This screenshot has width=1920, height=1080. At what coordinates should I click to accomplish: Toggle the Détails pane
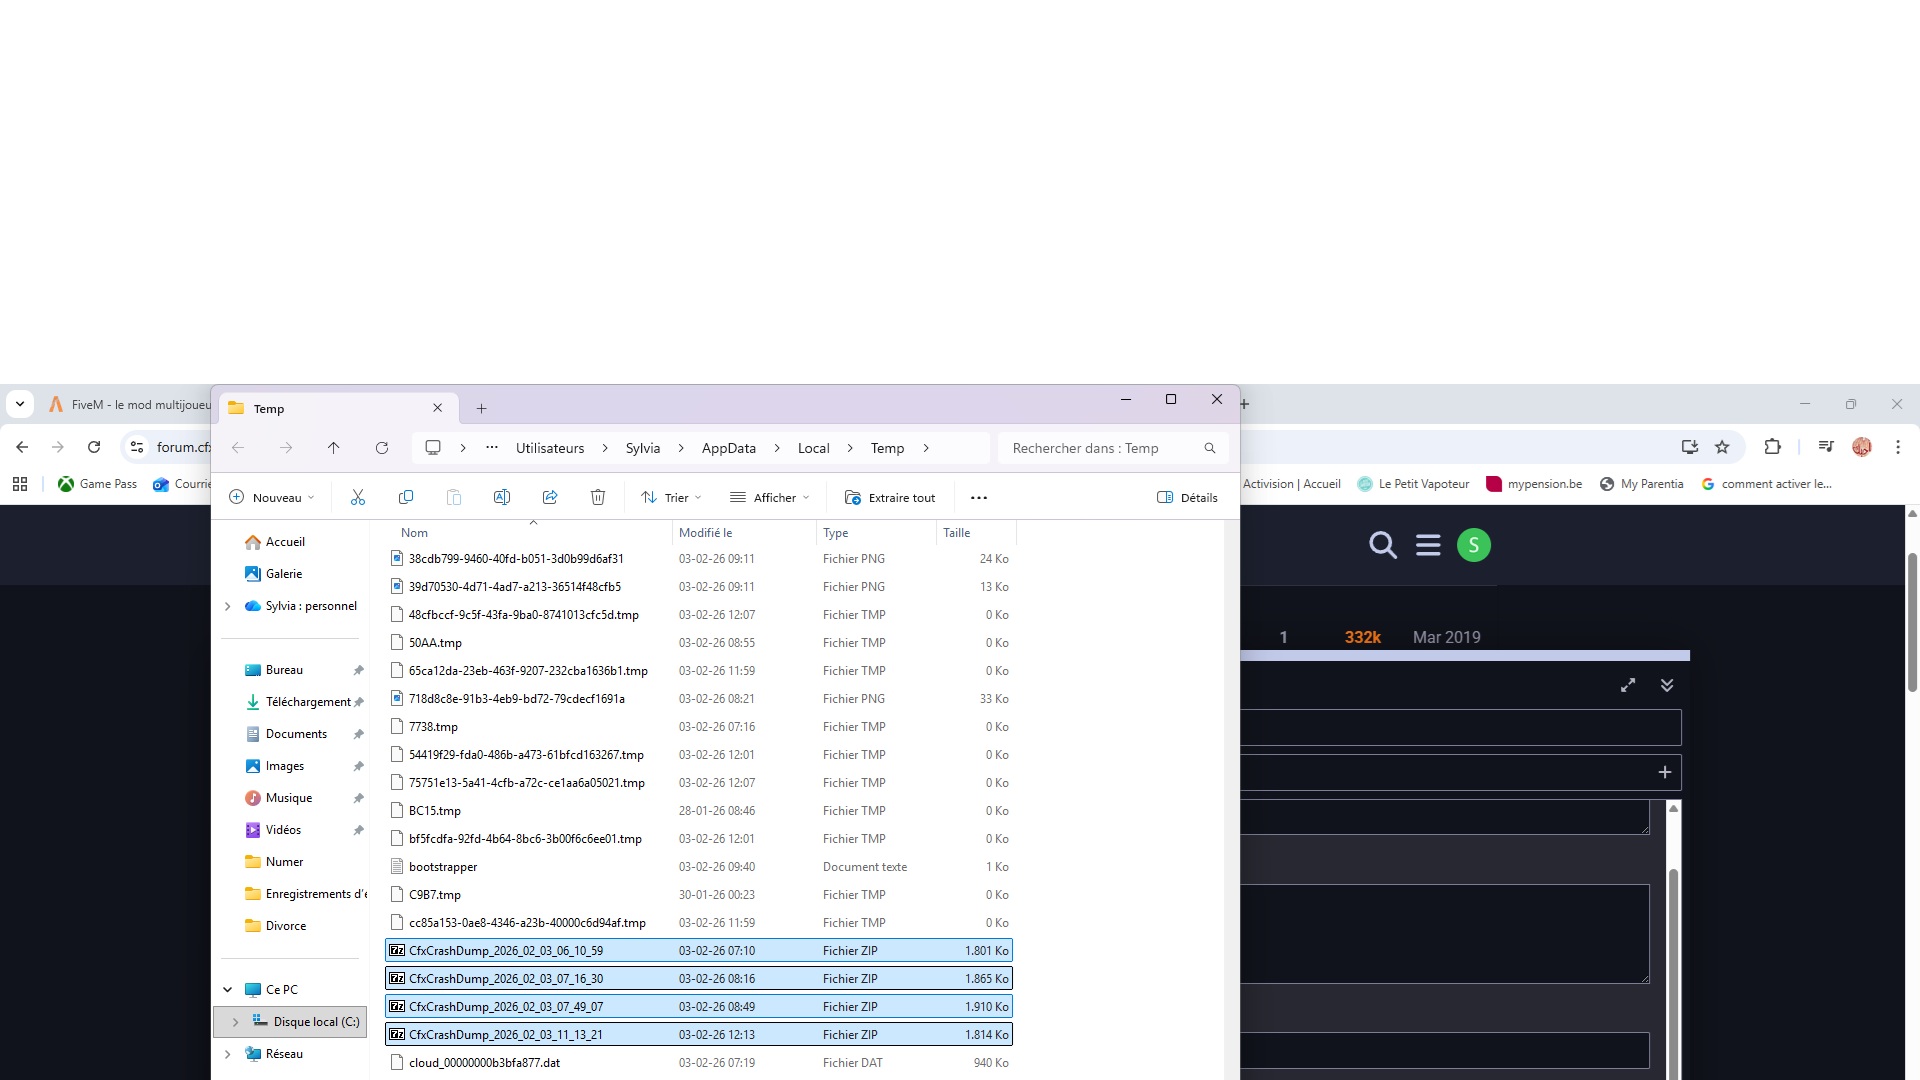tap(1187, 497)
